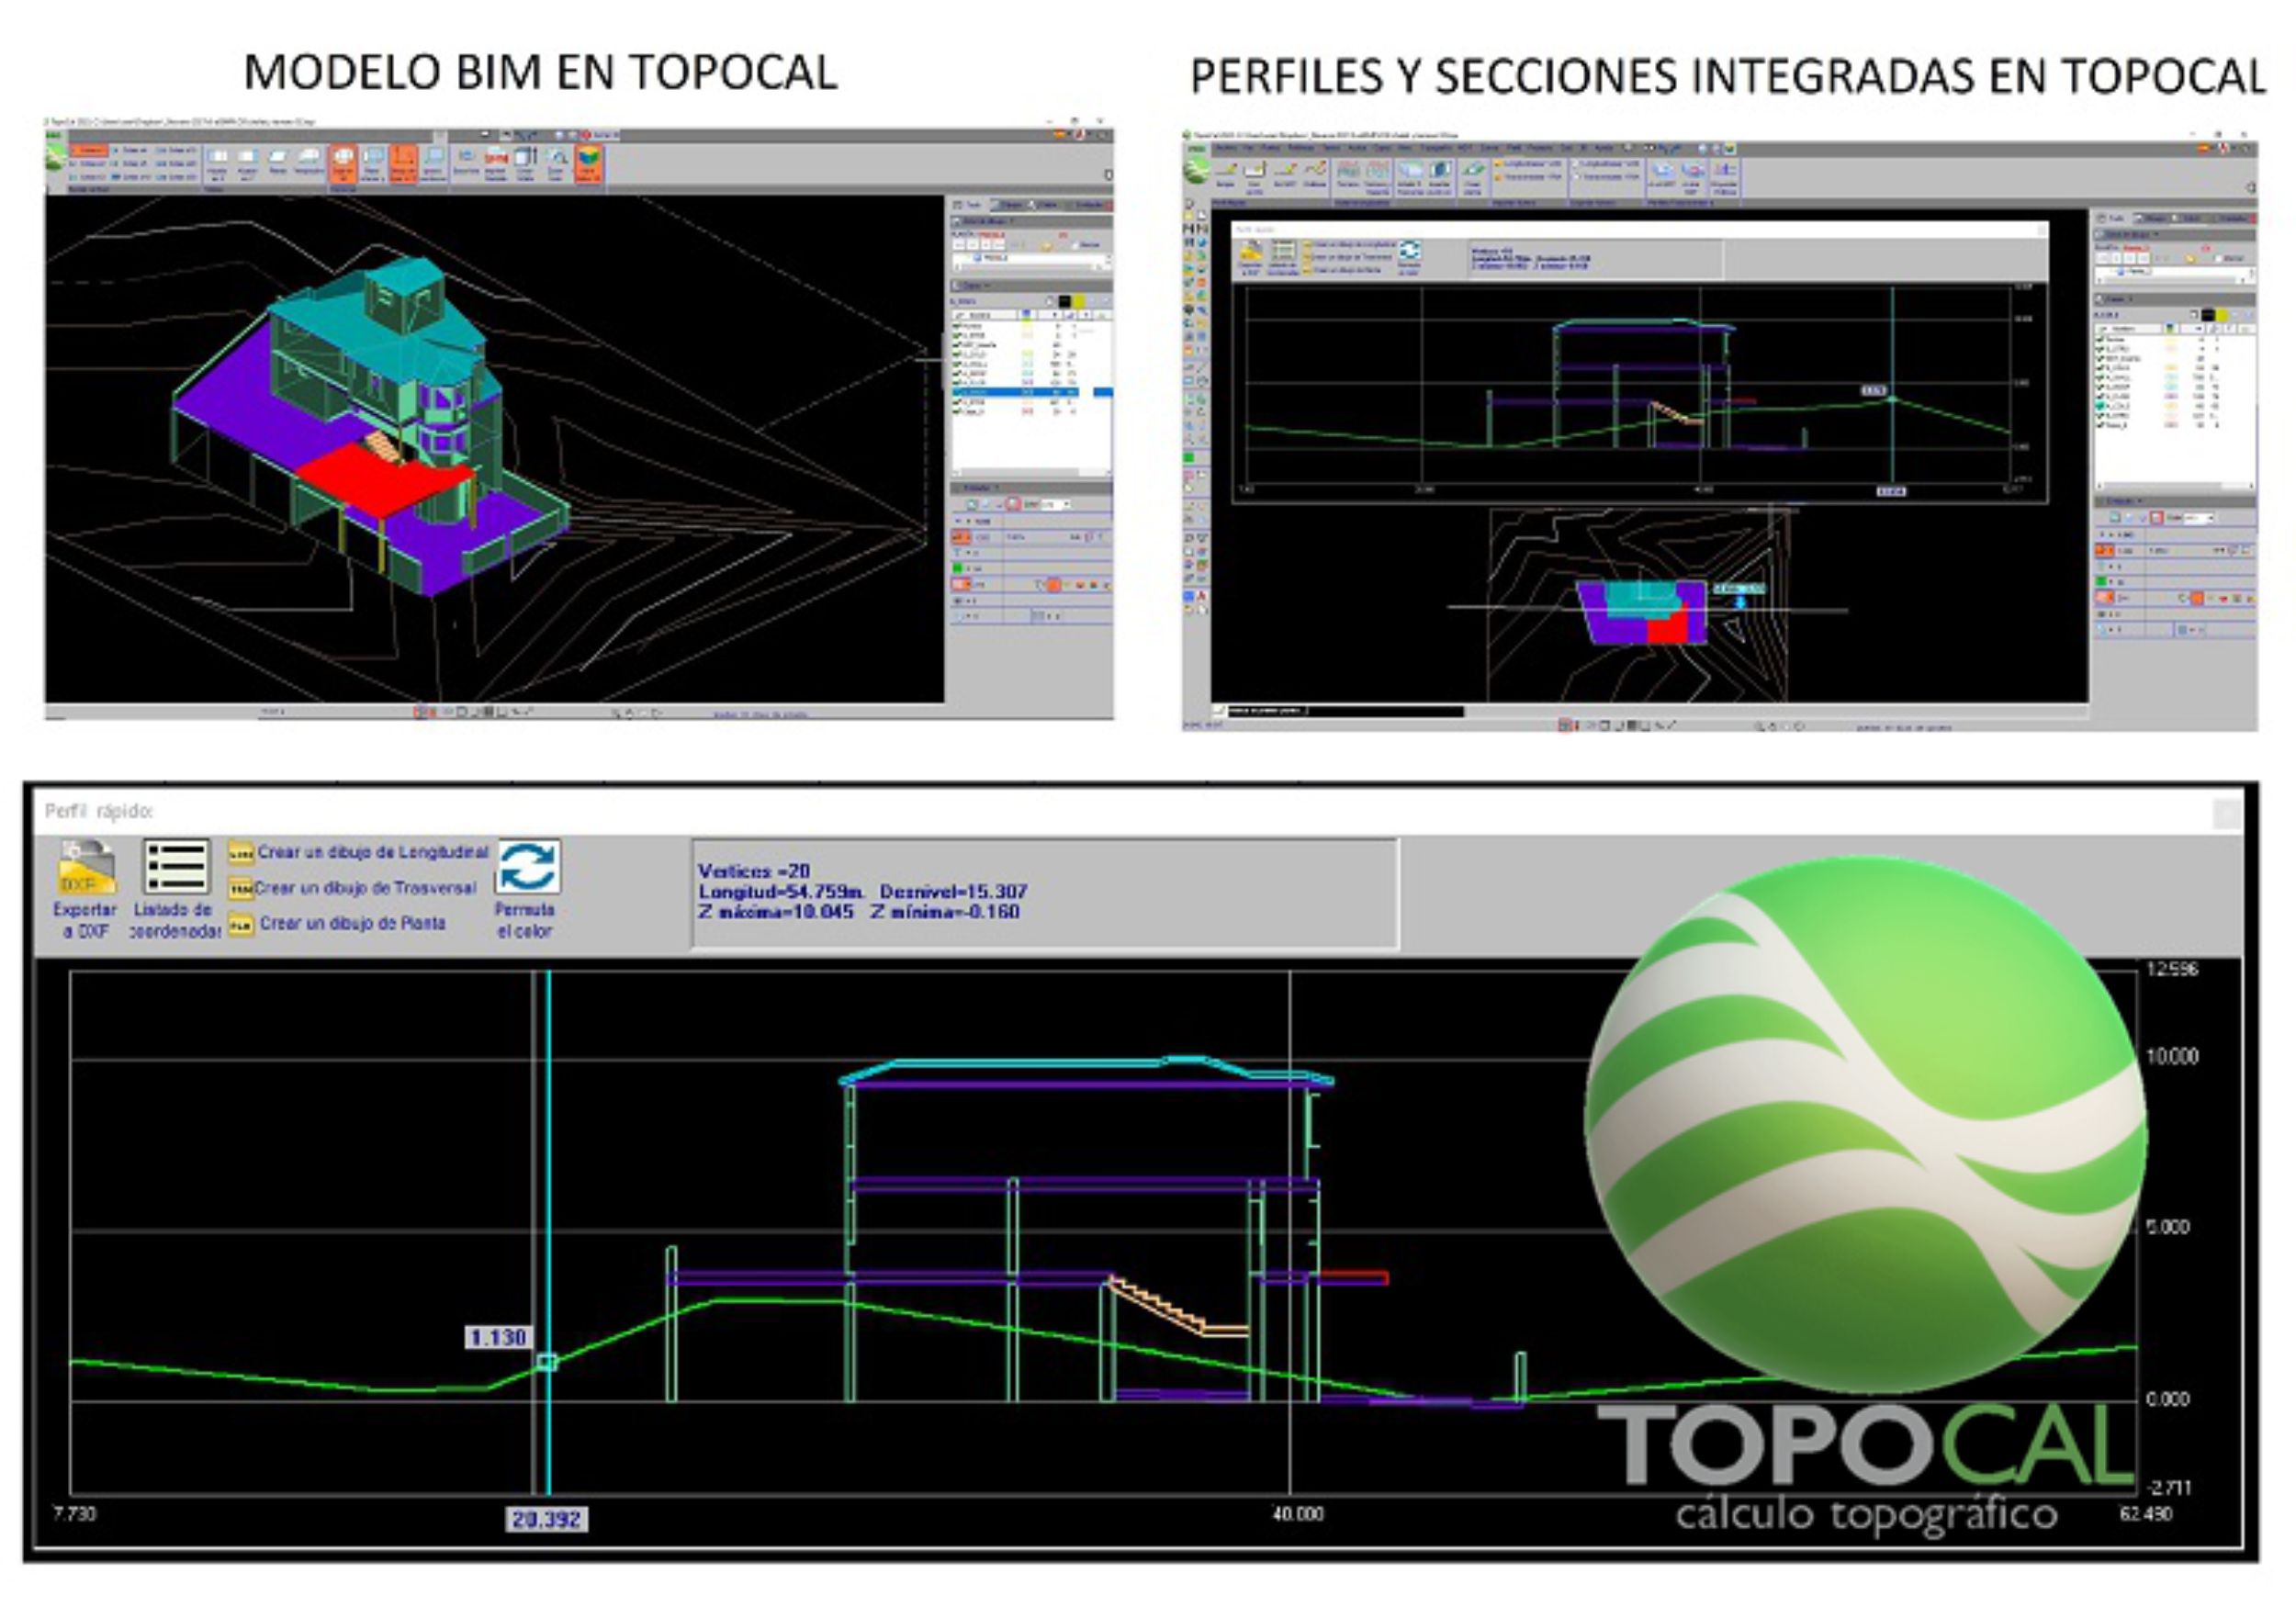
Task: Open the Capas panel dropdown arrow
Action: (990, 284)
